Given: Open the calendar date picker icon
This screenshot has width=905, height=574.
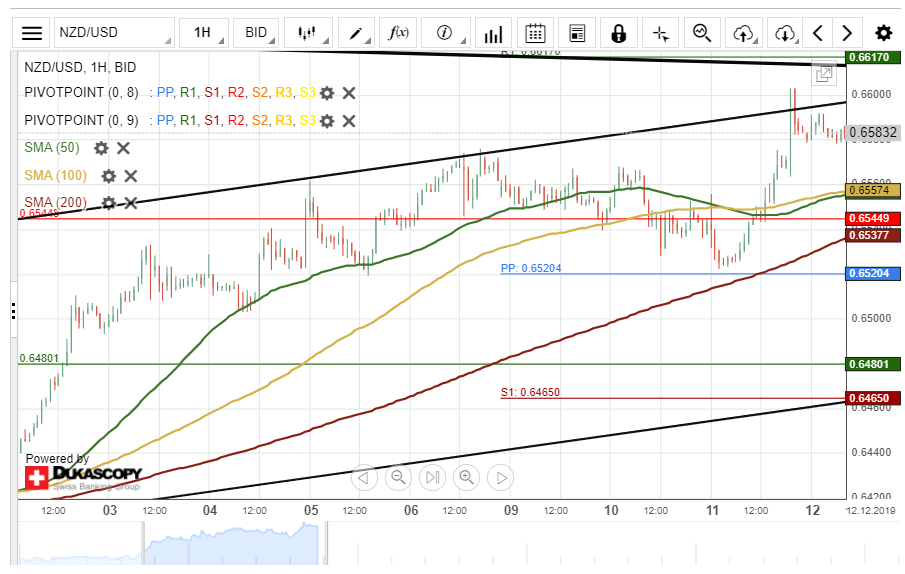Looking at the screenshot, I should coord(535,33).
